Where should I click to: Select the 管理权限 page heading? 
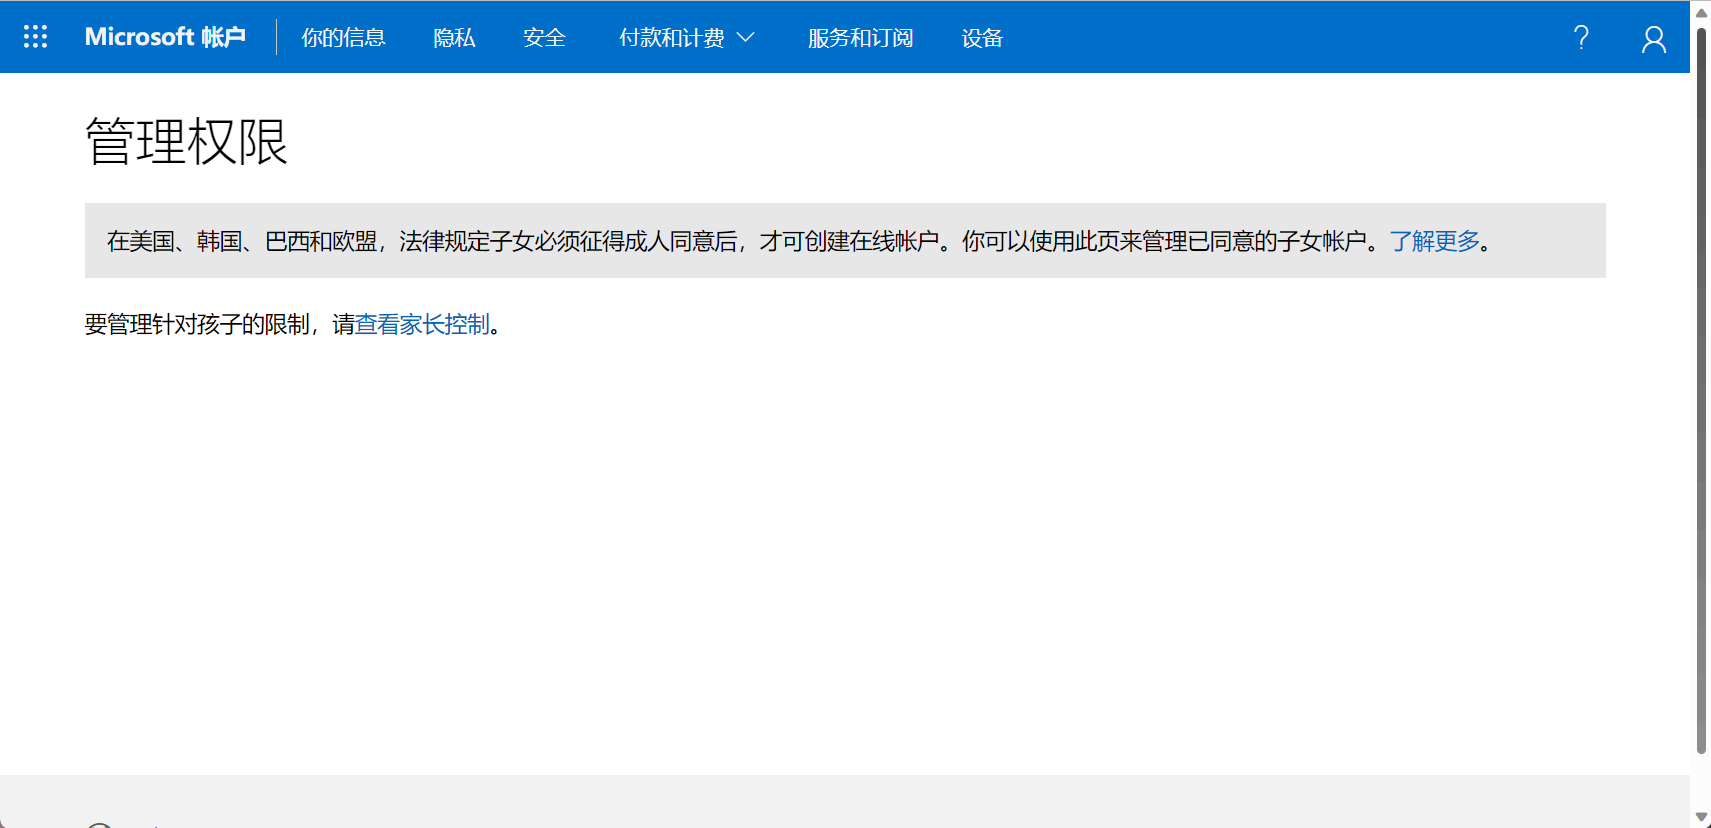(x=187, y=141)
